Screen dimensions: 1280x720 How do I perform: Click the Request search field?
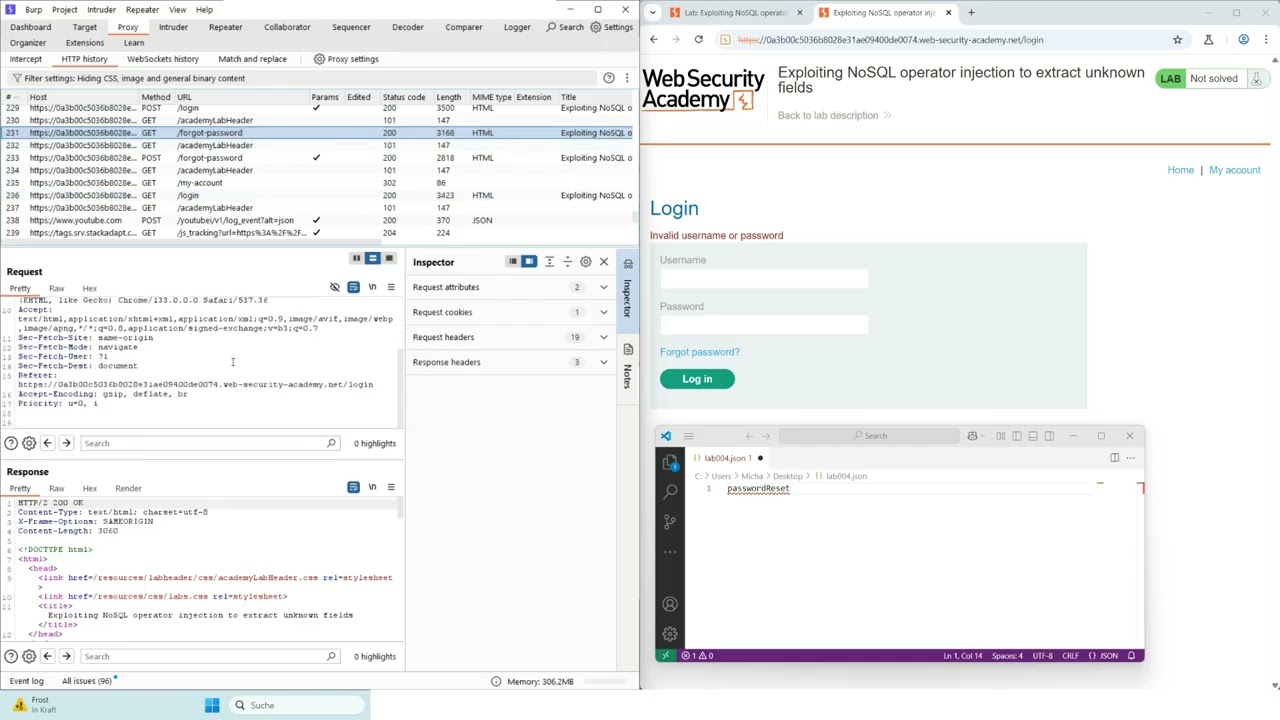(209, 443)
